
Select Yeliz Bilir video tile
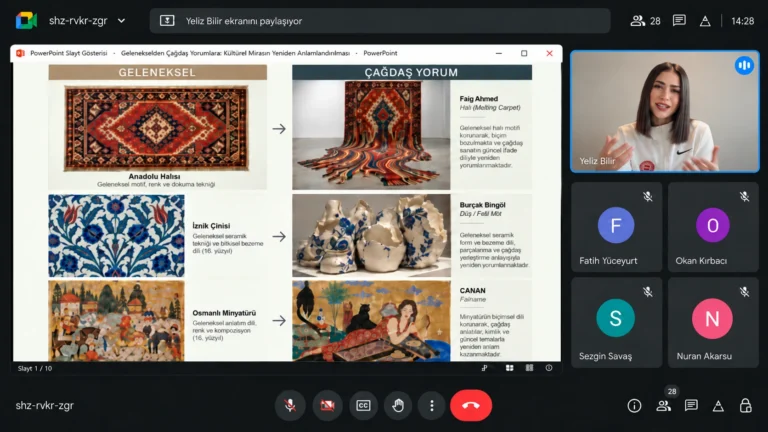[x=665, y=111]
